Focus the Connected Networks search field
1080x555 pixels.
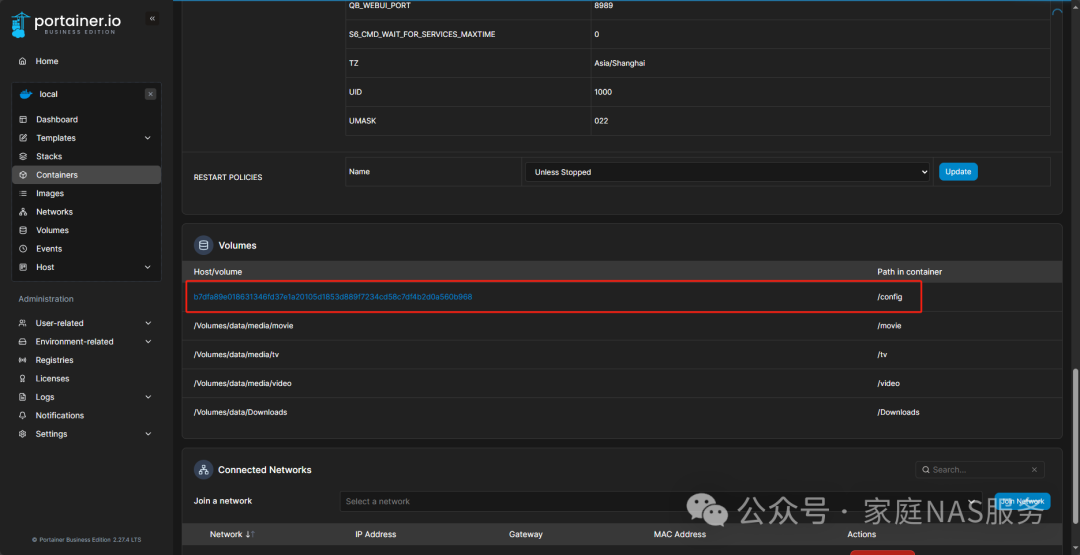point(979,470)
